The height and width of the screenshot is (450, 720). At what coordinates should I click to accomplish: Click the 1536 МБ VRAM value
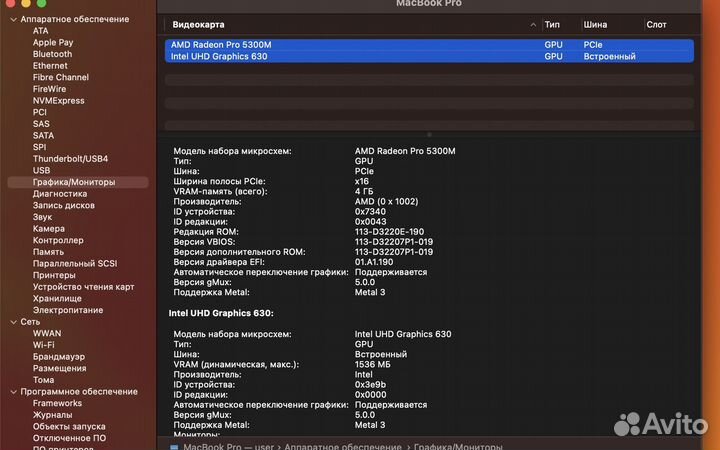[x=372, y=365]
